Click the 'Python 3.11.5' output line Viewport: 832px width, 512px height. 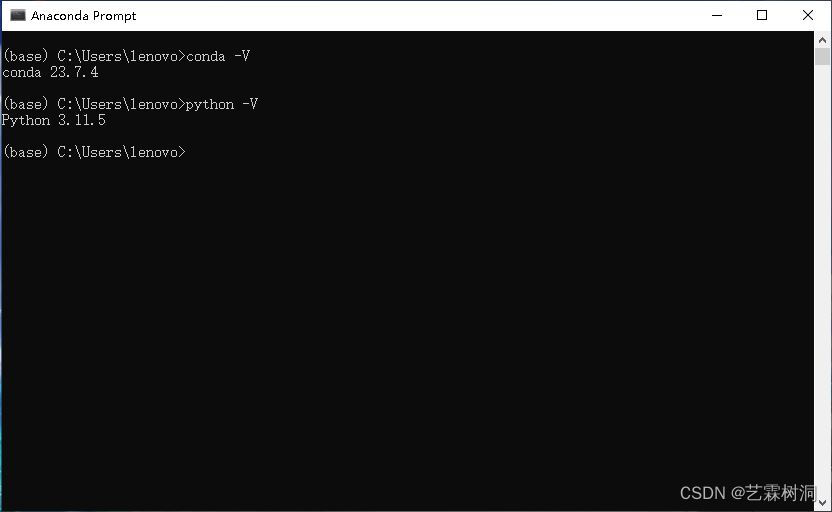(x=54, y=120)
